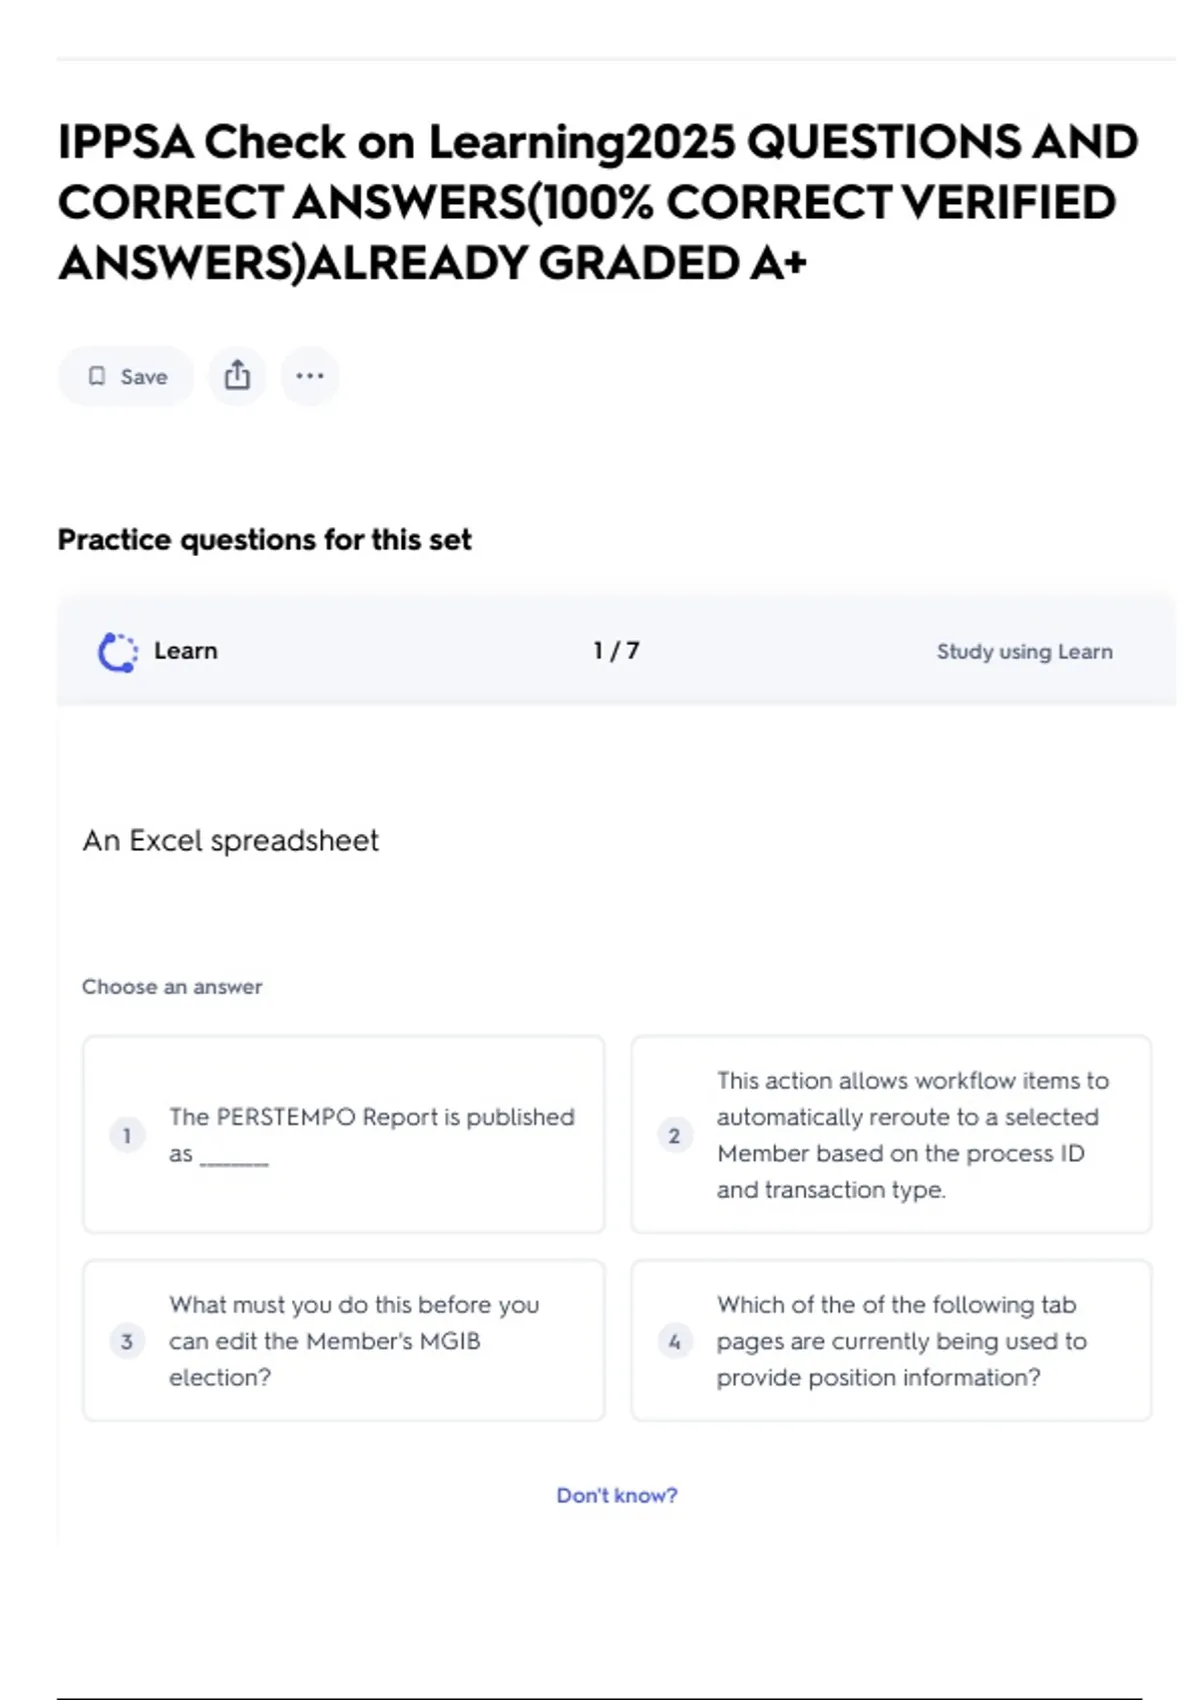Click the number 1 badge on first answer
The image size is (1200, 1700).
coord(127,1135)
